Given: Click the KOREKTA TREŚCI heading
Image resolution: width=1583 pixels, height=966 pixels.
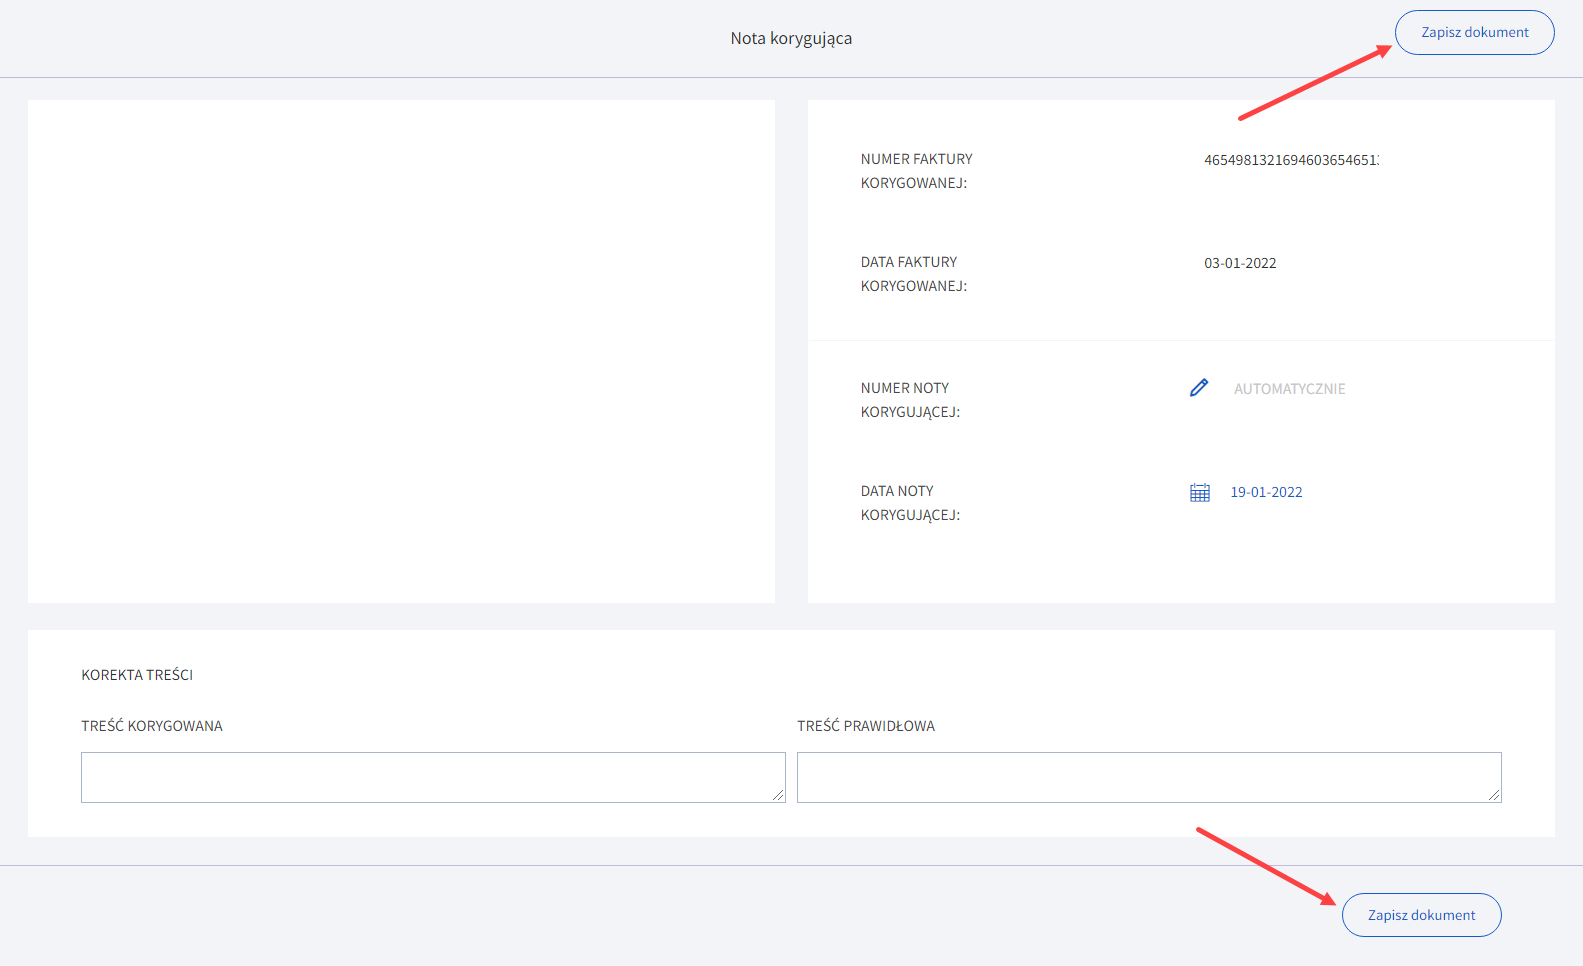Looking at the screenshot, I should 137,675.
